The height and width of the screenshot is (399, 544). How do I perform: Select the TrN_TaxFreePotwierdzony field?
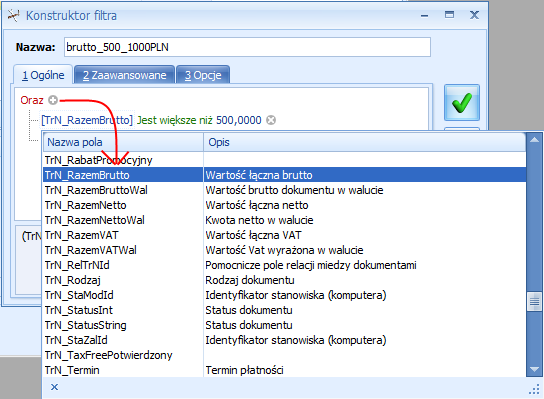(x=109, y=355)
